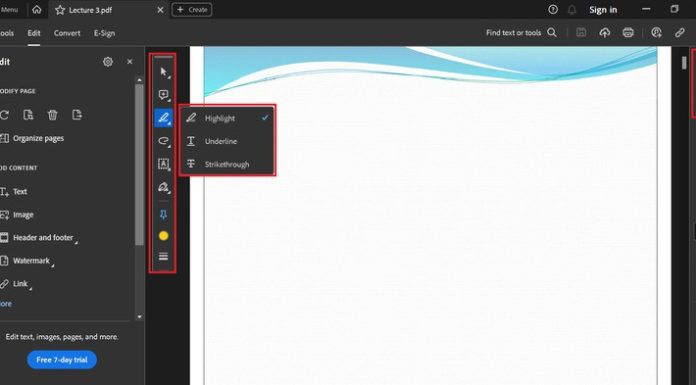Switch to the Convert tab
Image resolution: width=696 pixels, height=385 pixels.
point(67,33)
